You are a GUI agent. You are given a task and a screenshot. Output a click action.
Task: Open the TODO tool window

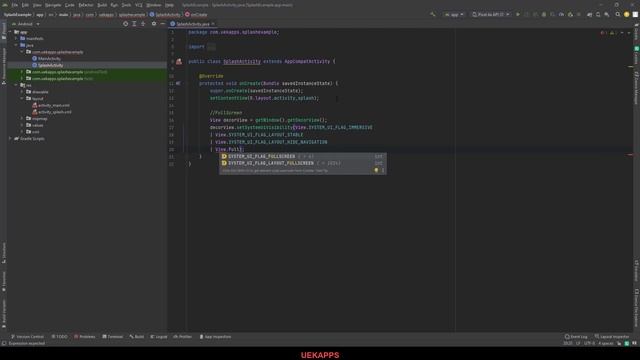[x=60, y=337]
